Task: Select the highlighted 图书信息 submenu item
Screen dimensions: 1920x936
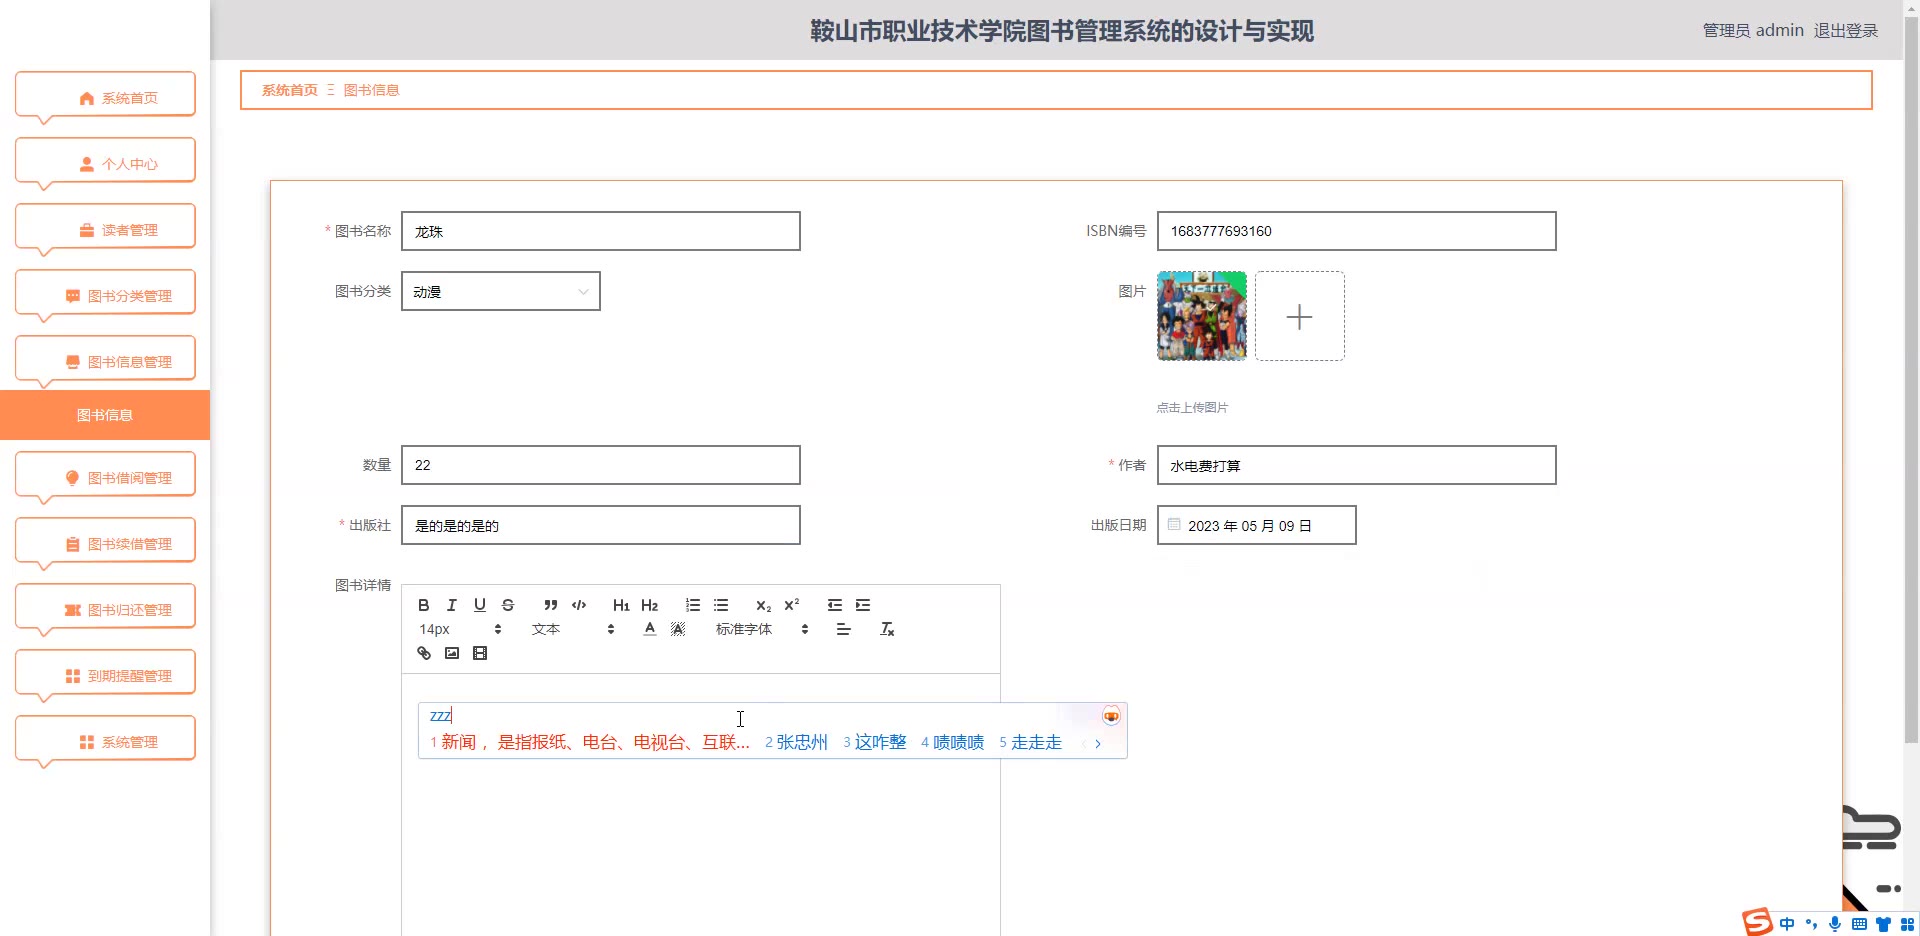Action: pos(105,415)
